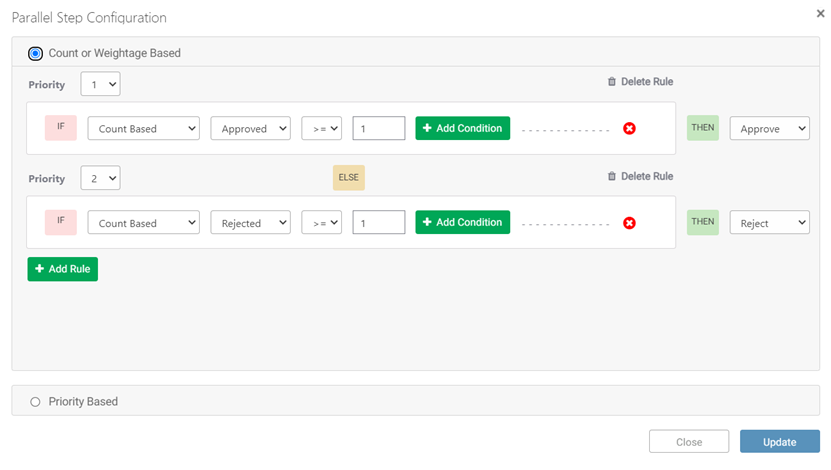Open Priority 2 number dropdown
Viewport: 831px width, 470px height.
pyautogui.click(x=100, y=179)
